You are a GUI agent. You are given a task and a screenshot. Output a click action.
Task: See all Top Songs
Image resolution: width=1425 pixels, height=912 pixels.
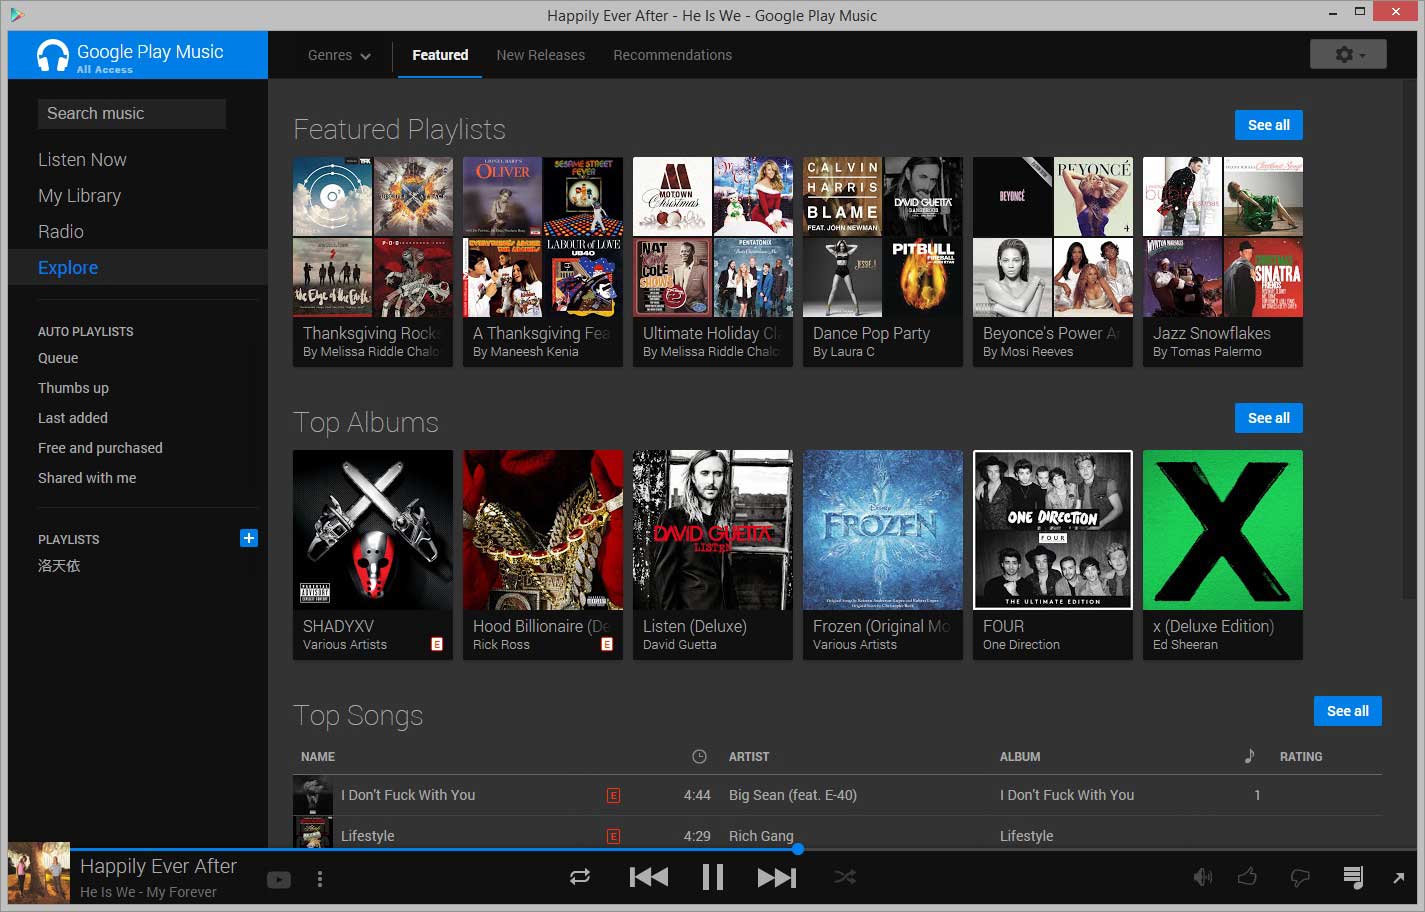(x=1347, y=711)
